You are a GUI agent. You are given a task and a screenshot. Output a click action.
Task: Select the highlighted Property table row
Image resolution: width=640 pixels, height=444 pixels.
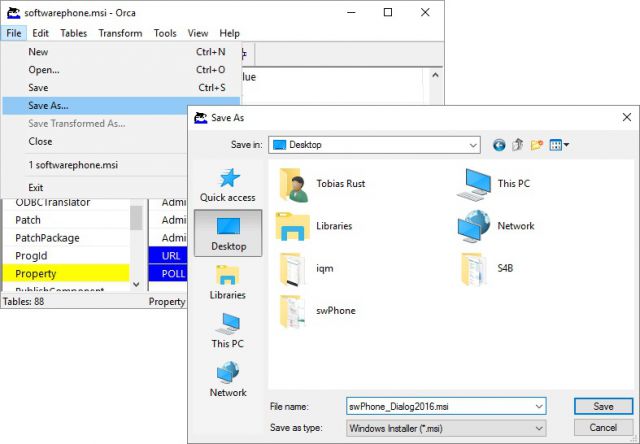pyautogui.click(x=66, y=274)
